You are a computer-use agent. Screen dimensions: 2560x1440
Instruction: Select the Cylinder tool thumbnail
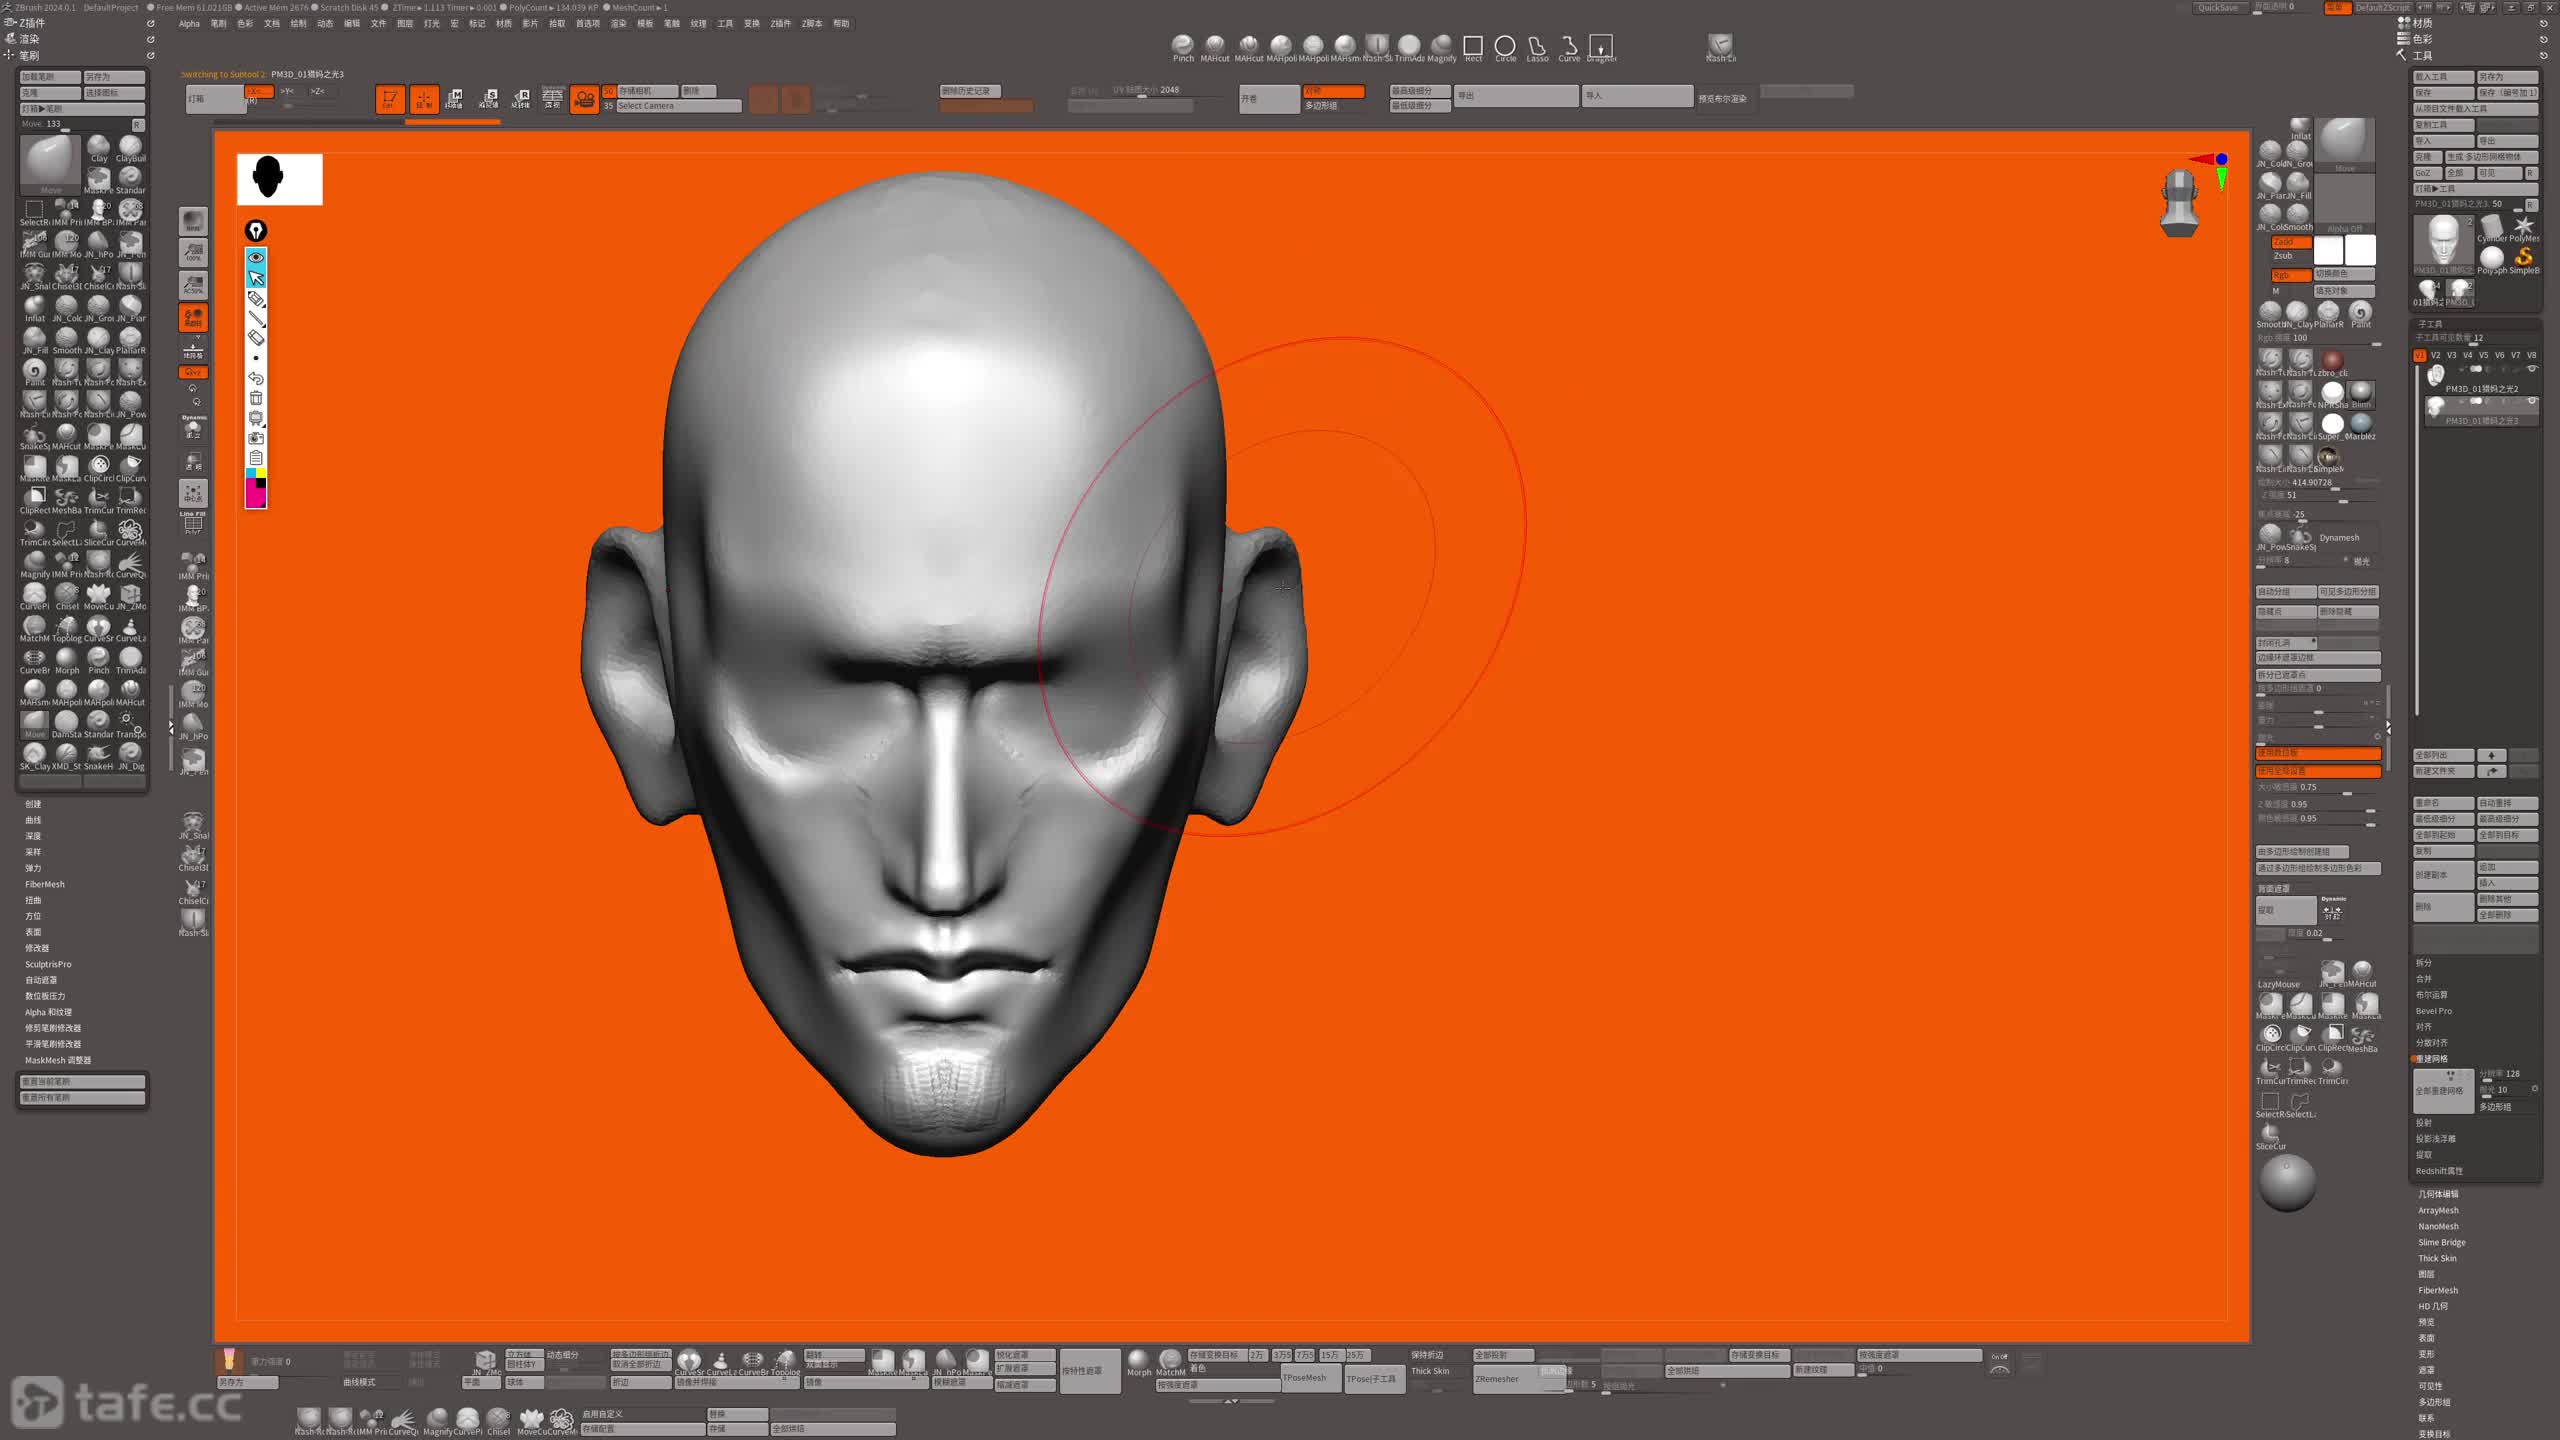[x=2492, y=229]
